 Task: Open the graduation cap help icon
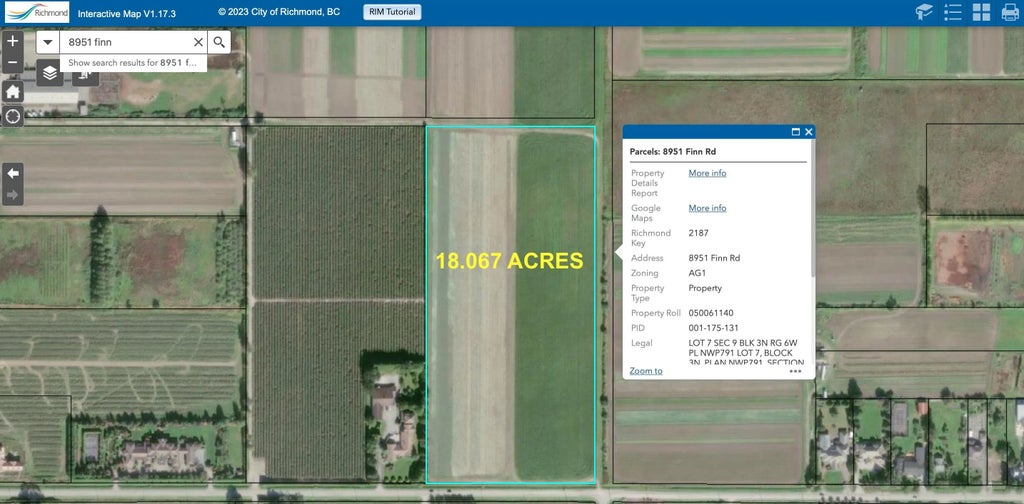click(923, 12)
